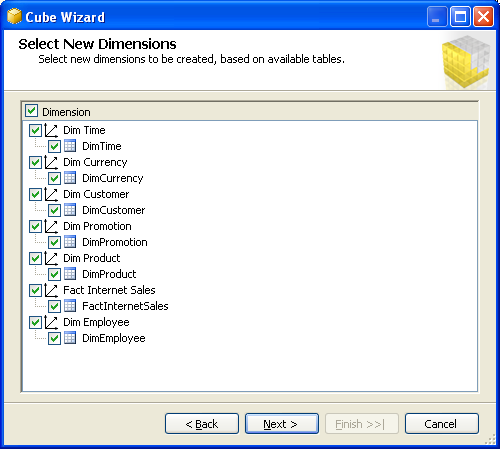Click the Dim Time dimension axis icon

pos(51,130)
